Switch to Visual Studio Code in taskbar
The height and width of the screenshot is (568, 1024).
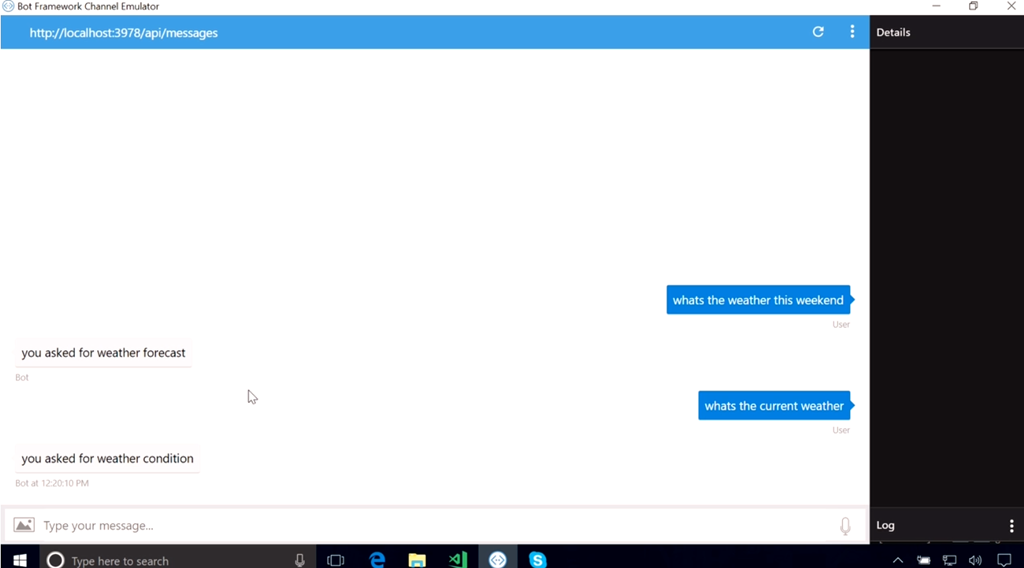pyautogui.click(x=458, y=560)
